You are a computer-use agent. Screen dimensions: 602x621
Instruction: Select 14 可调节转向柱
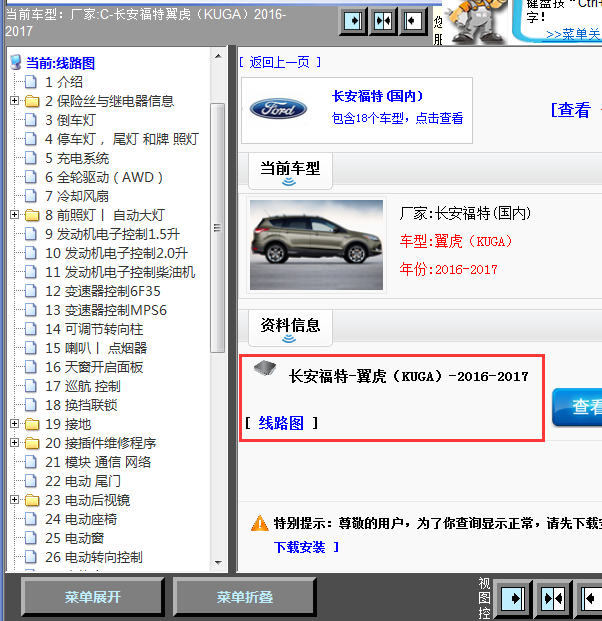(94, 329)
